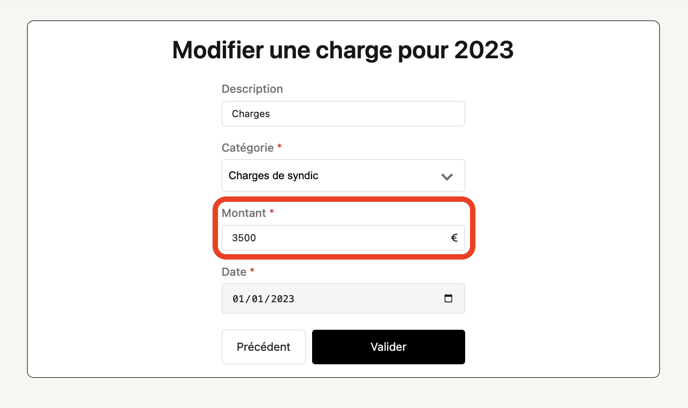Click empty area of the Date input
The width and height of the screenshot is (688, 408).
click(370, 299)
